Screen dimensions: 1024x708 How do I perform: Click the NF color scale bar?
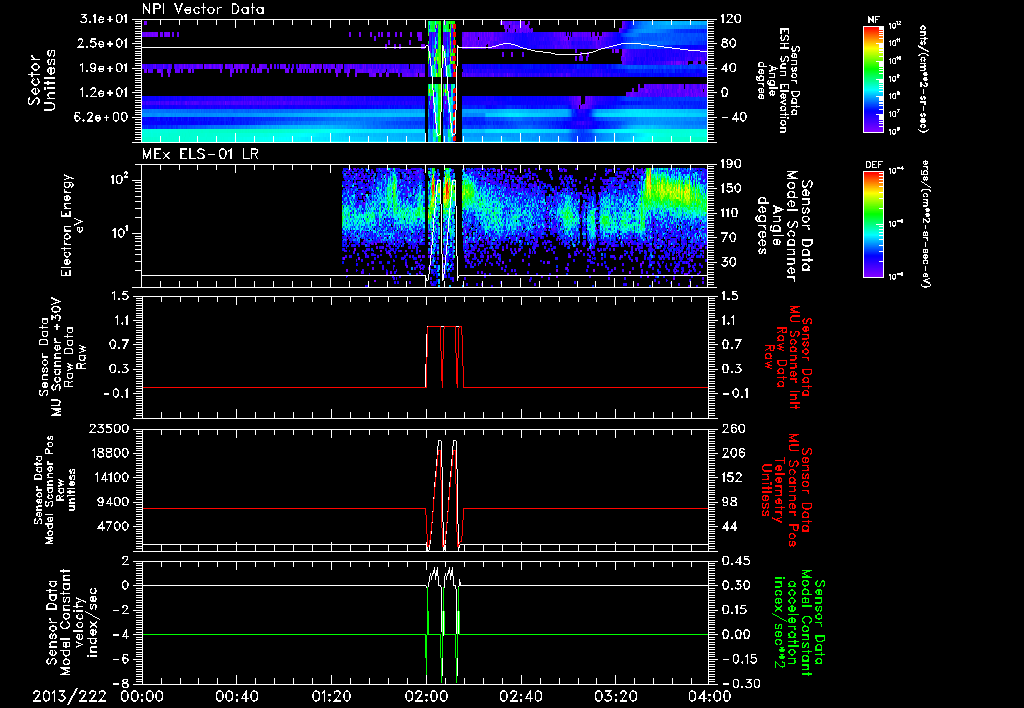click(874, 78)
